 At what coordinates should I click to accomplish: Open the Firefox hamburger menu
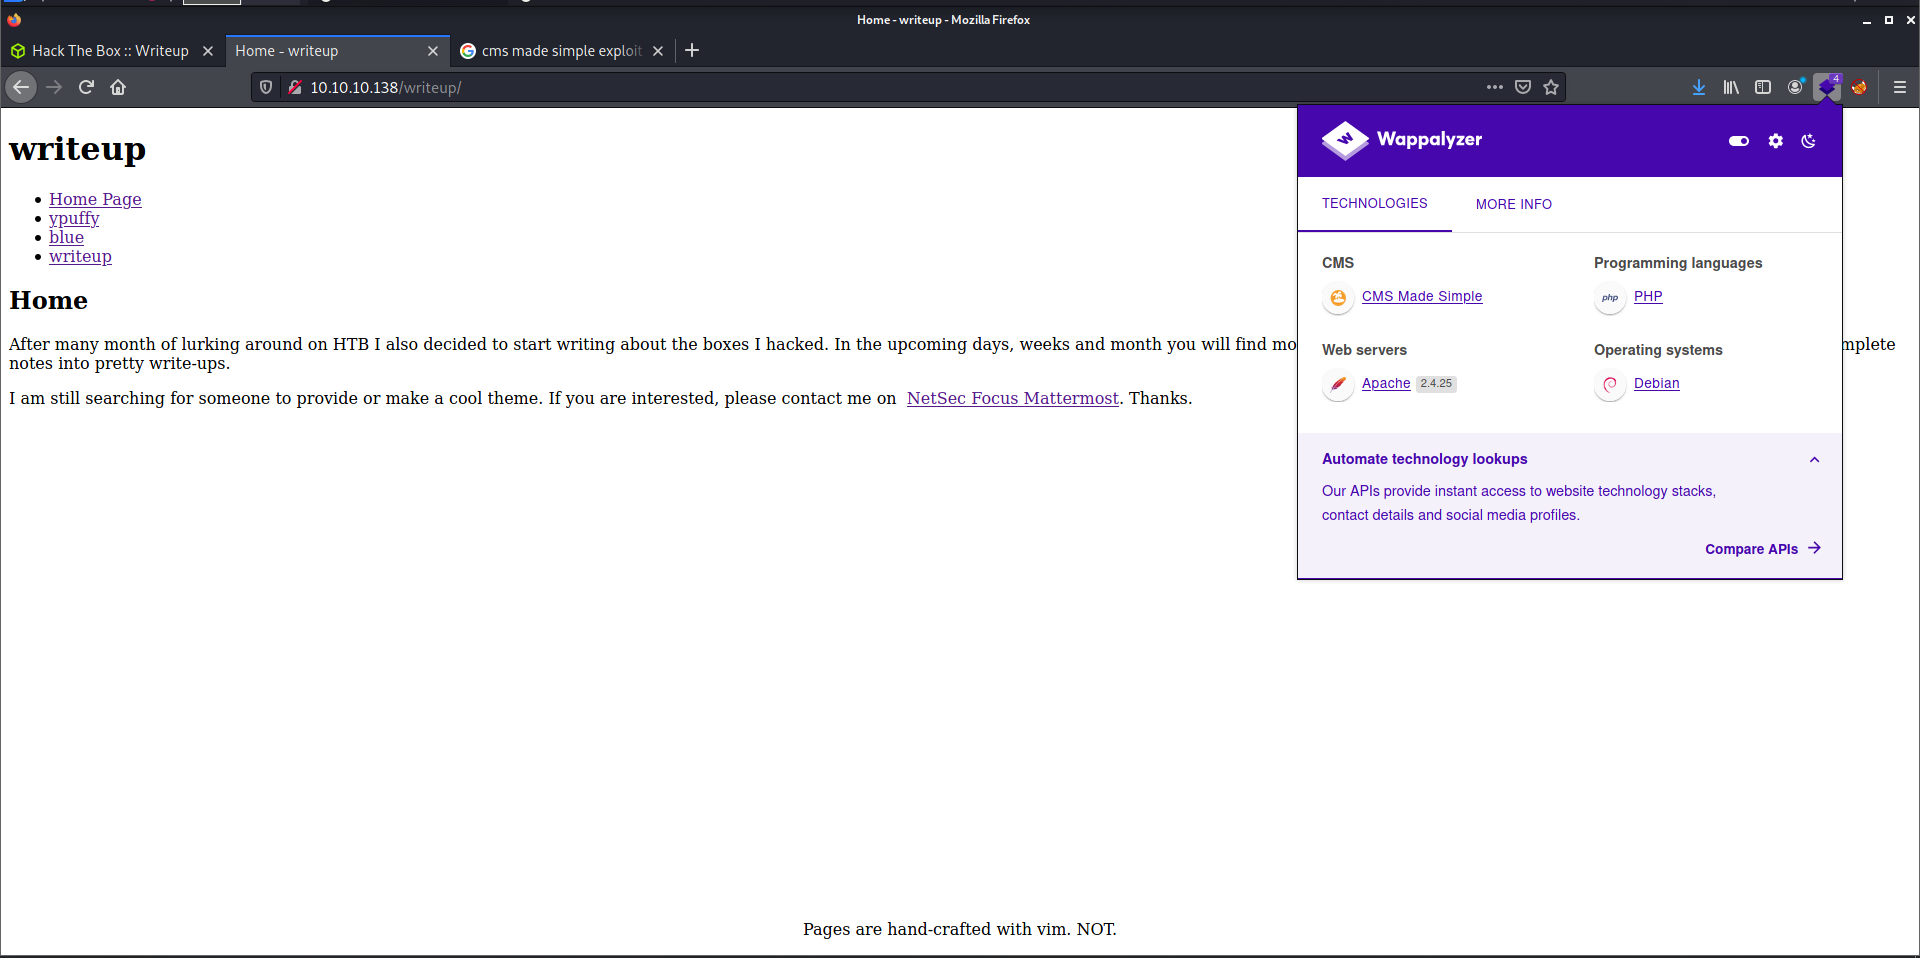click(1900, 87)
